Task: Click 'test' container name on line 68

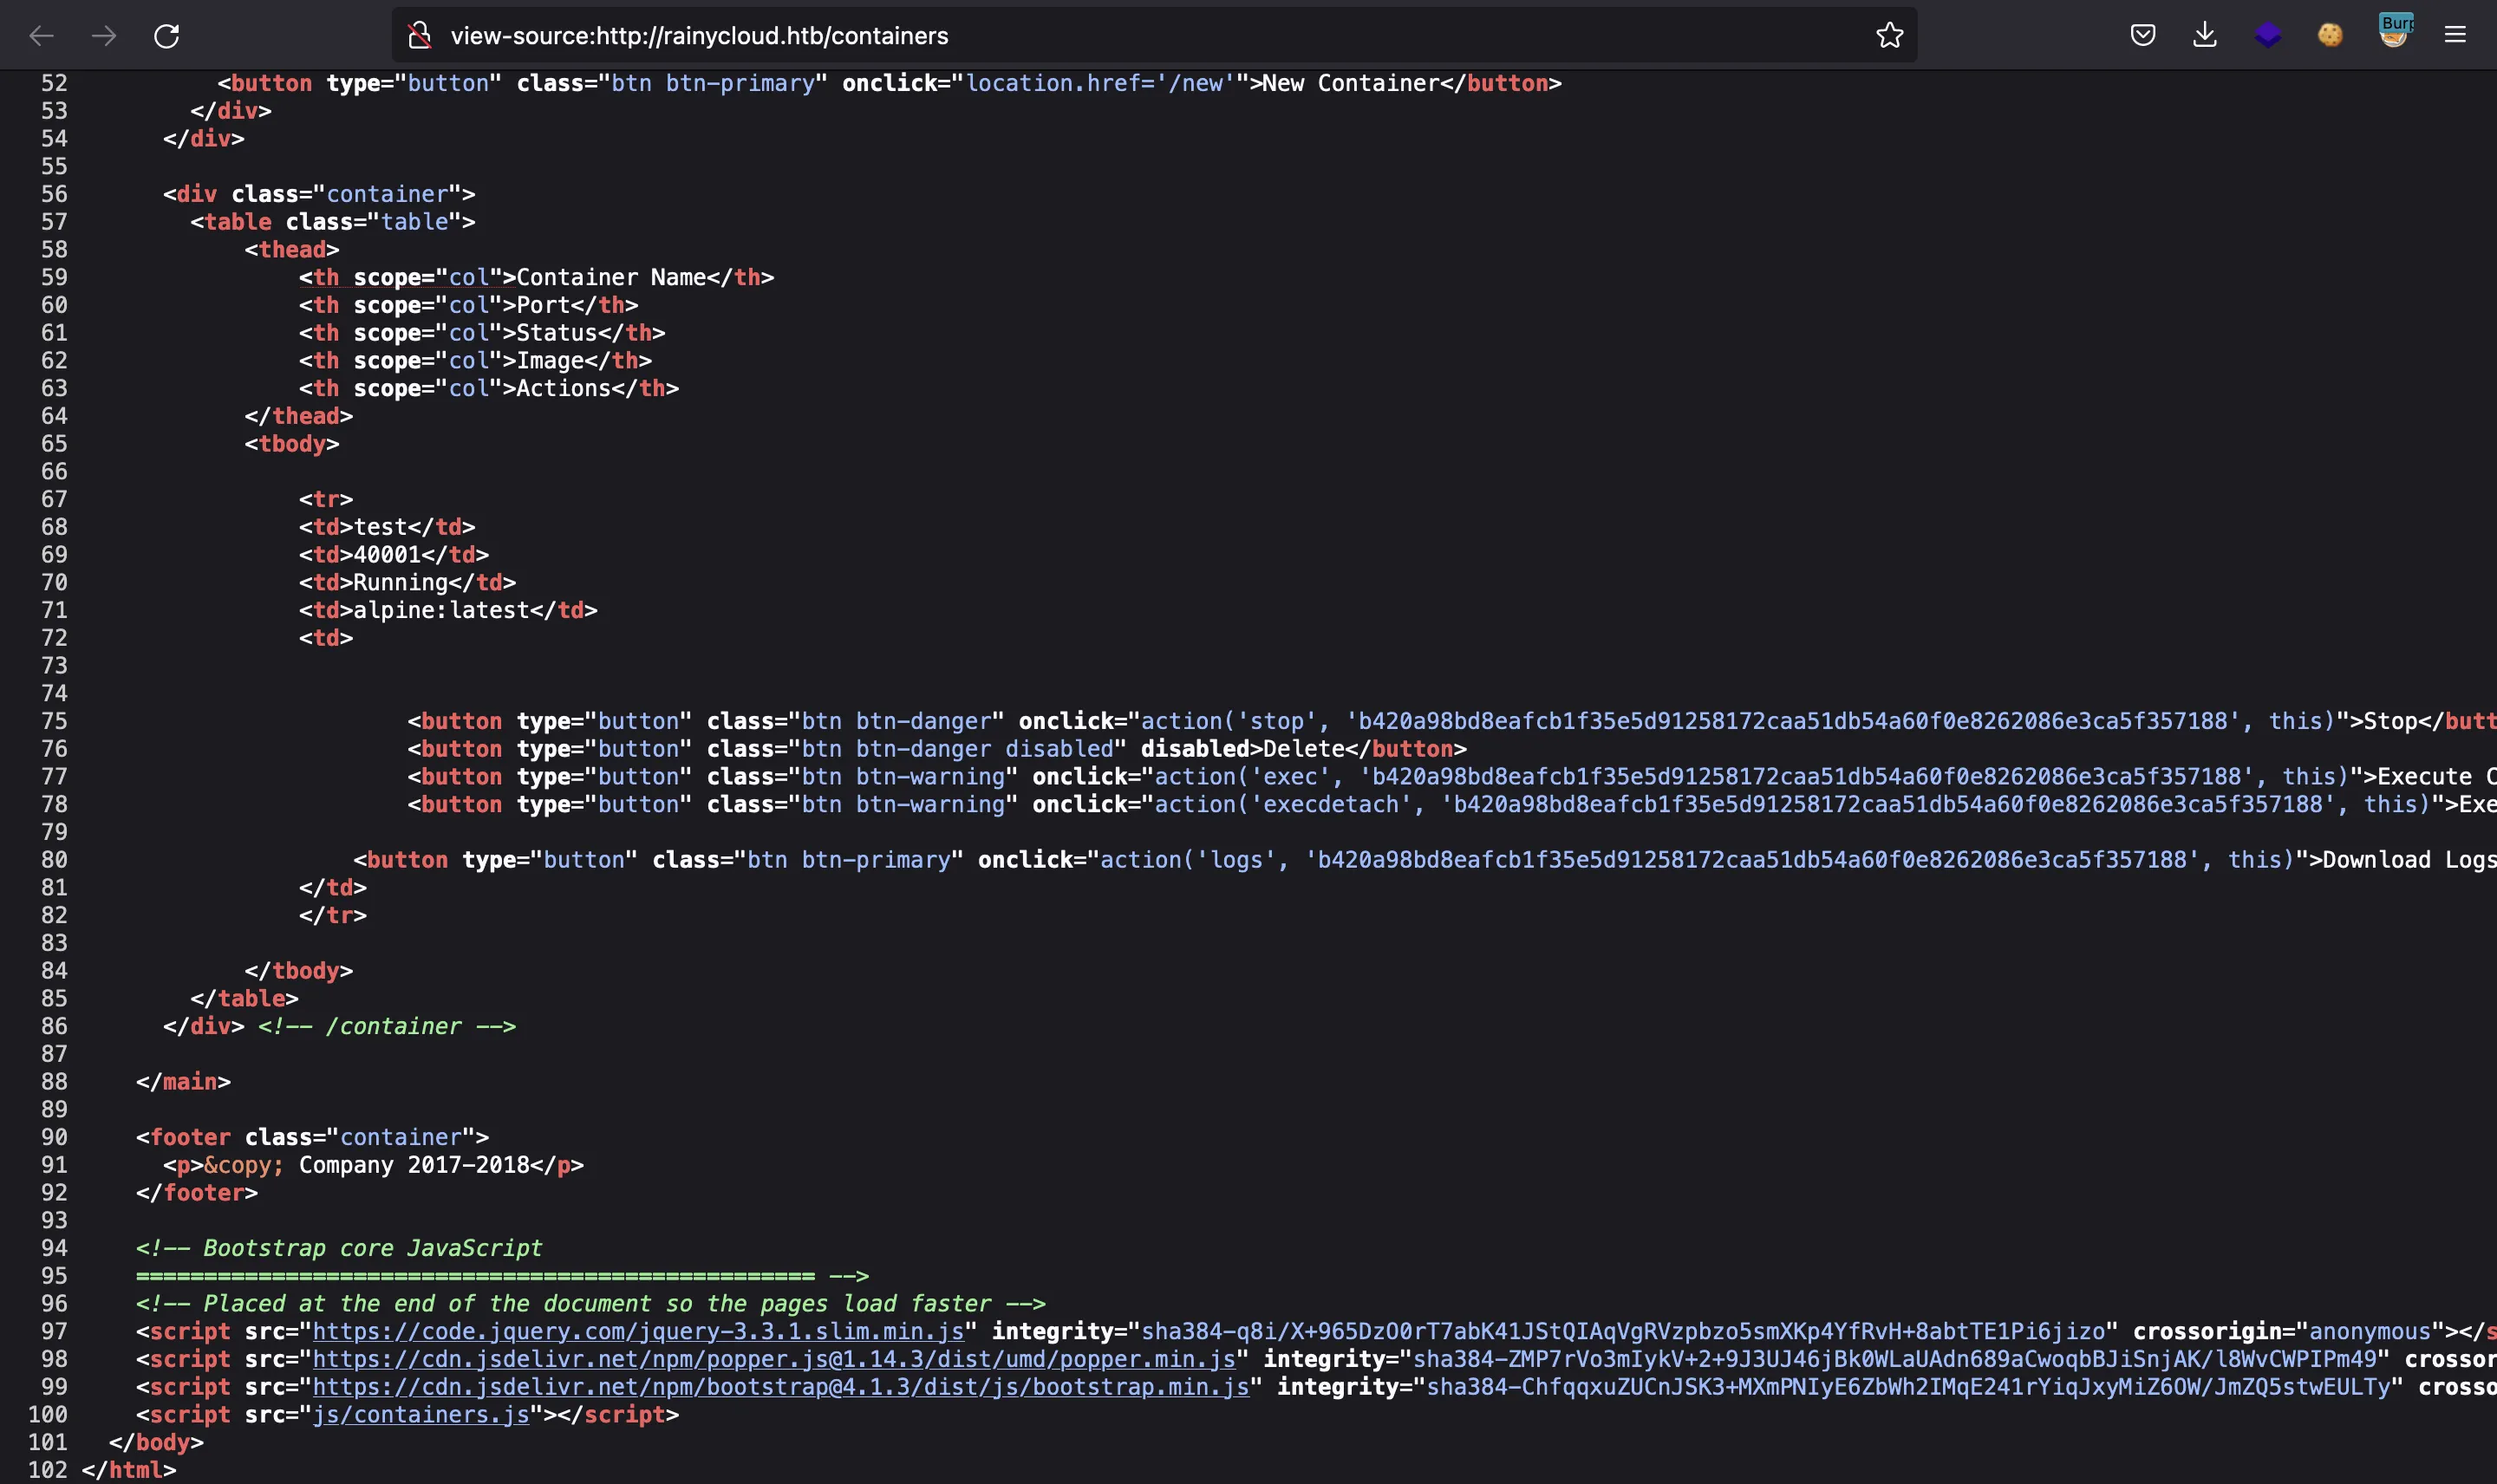Action: pos(380,526)
